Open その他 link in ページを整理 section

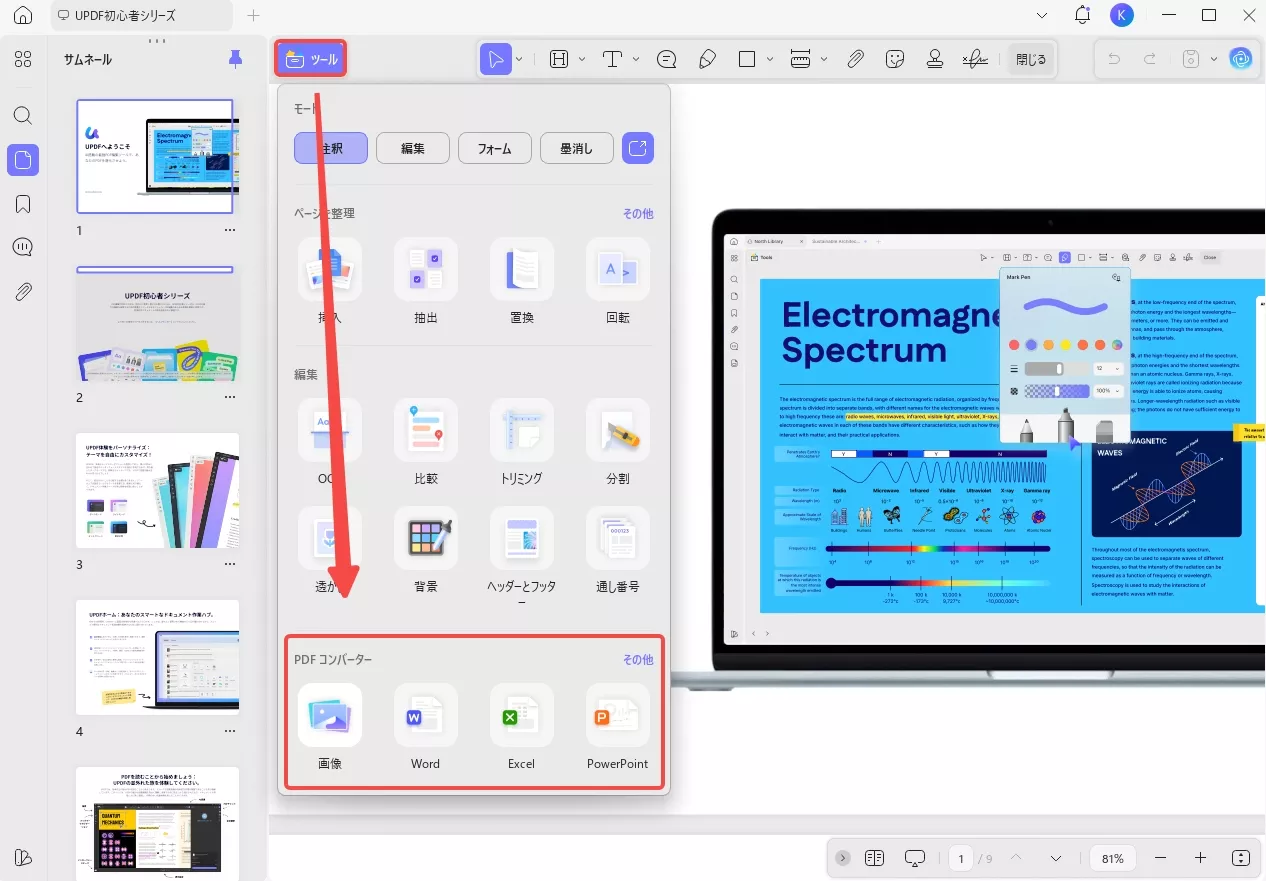pos(638,213)
